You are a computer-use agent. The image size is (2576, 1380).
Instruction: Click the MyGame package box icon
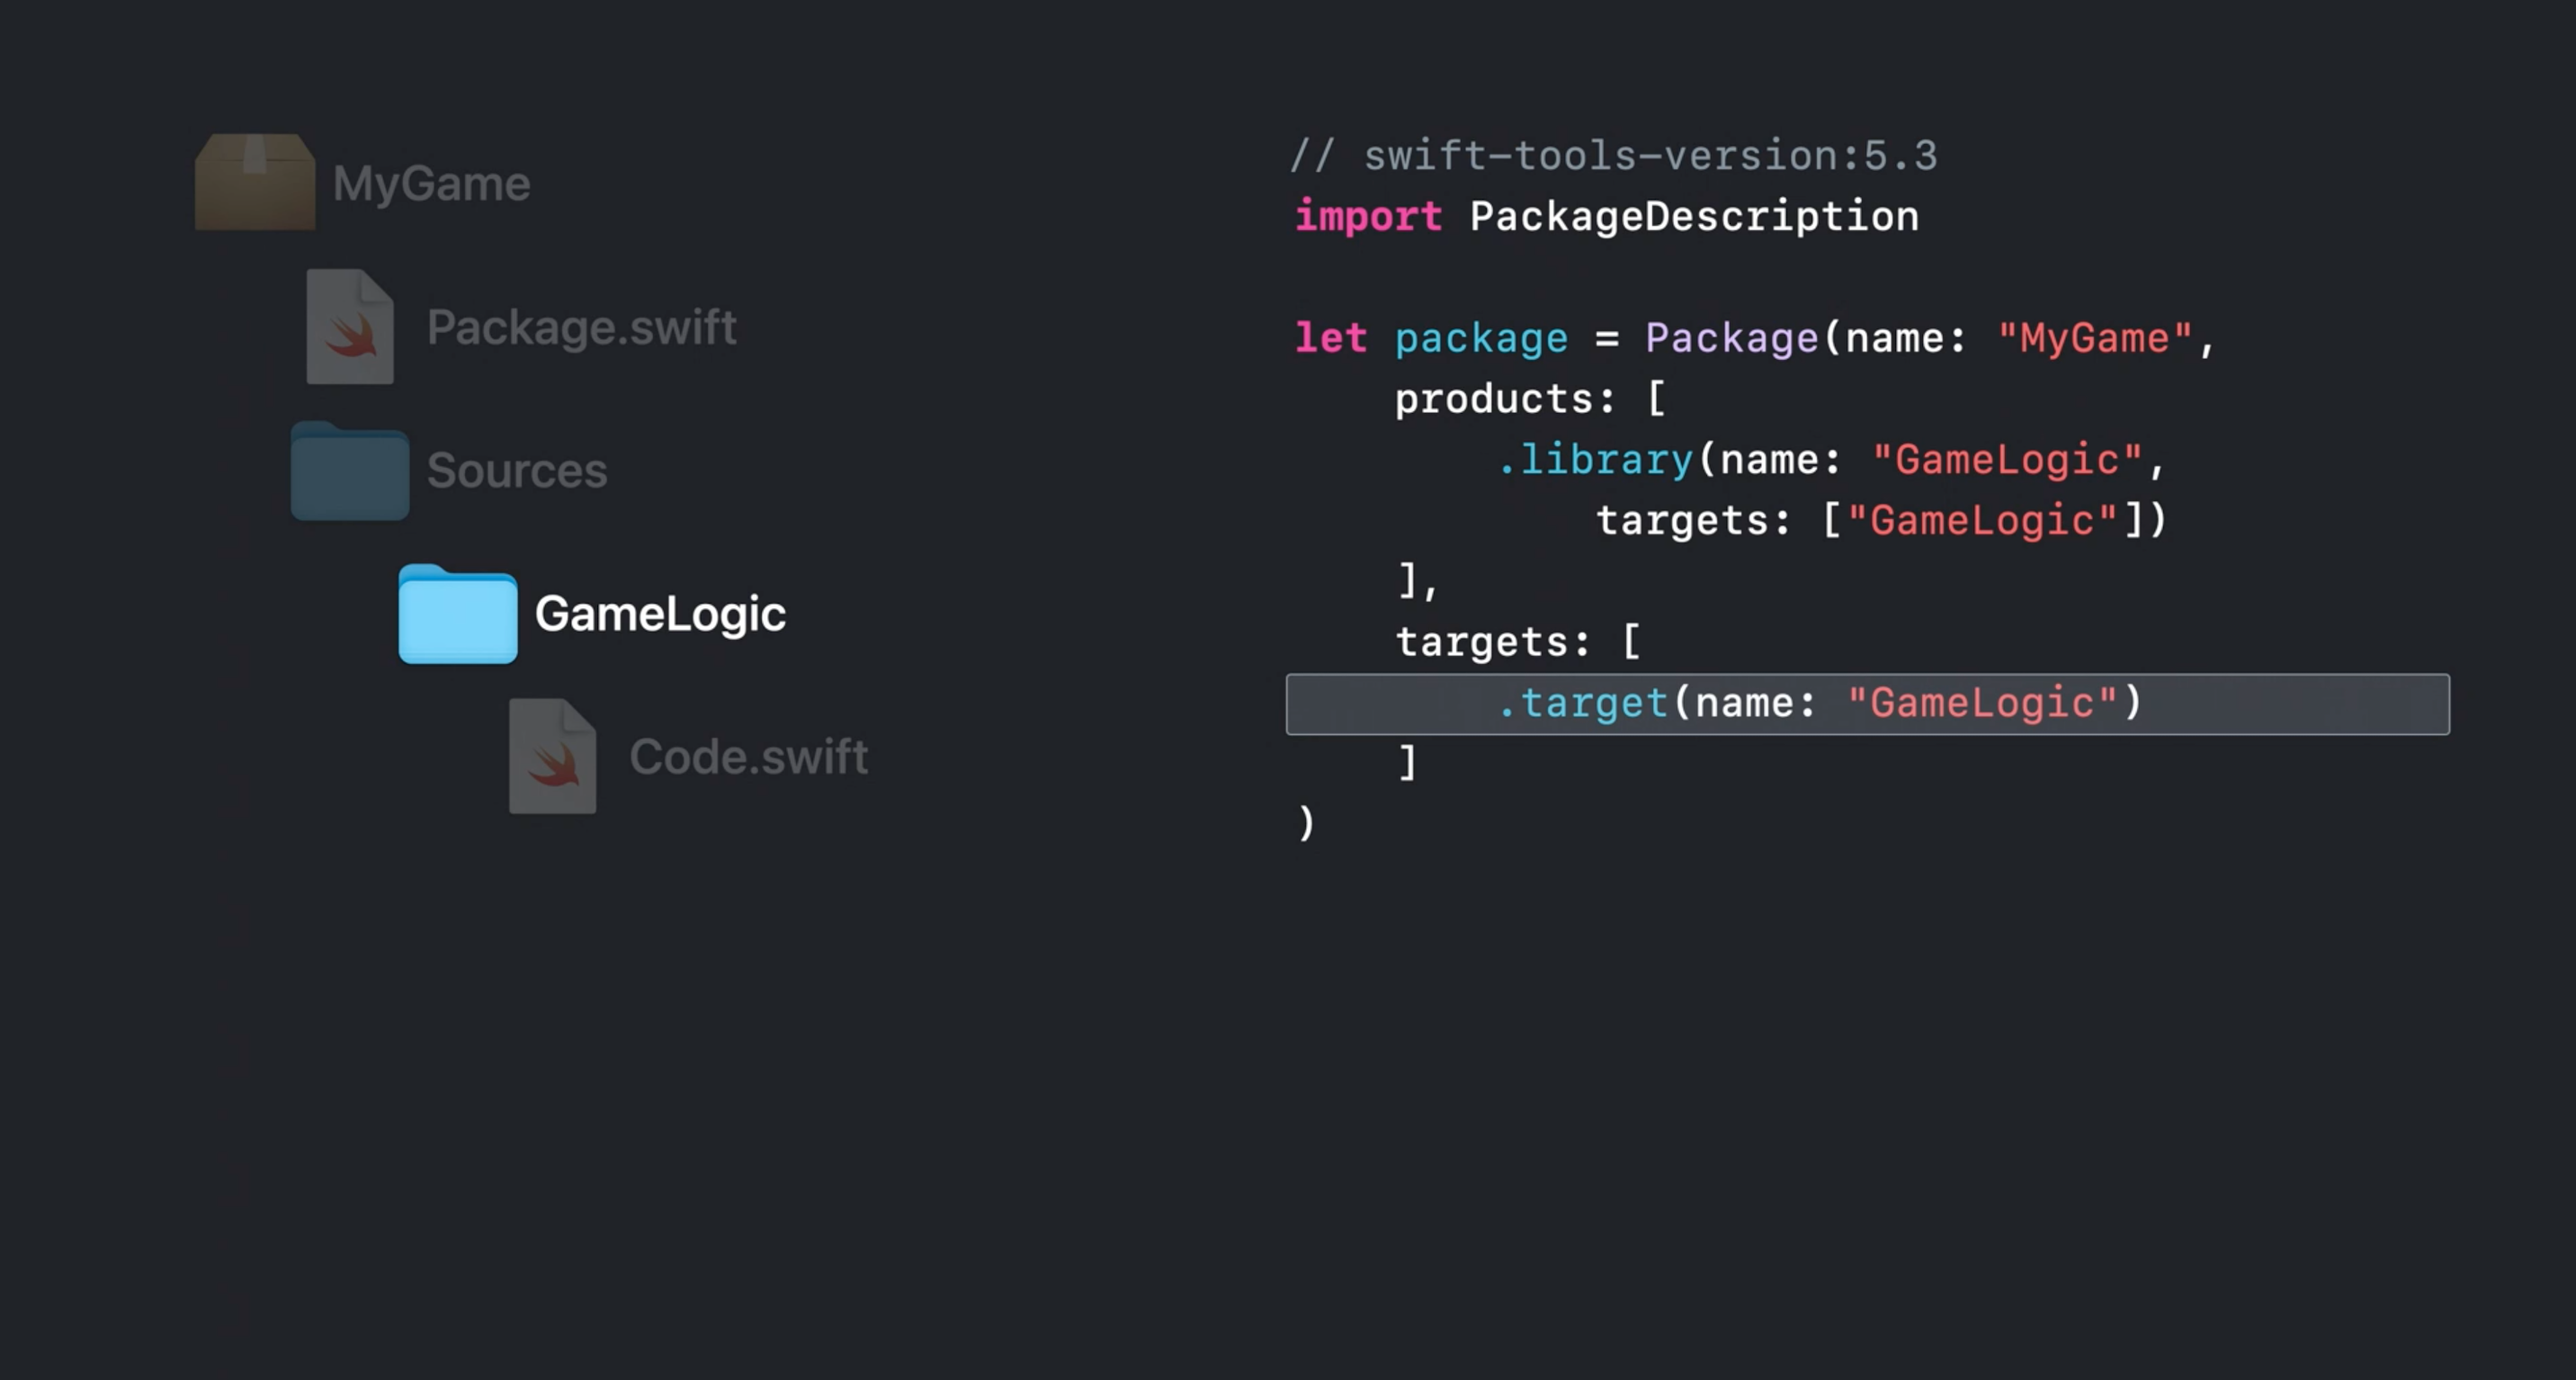click(255, 182)
